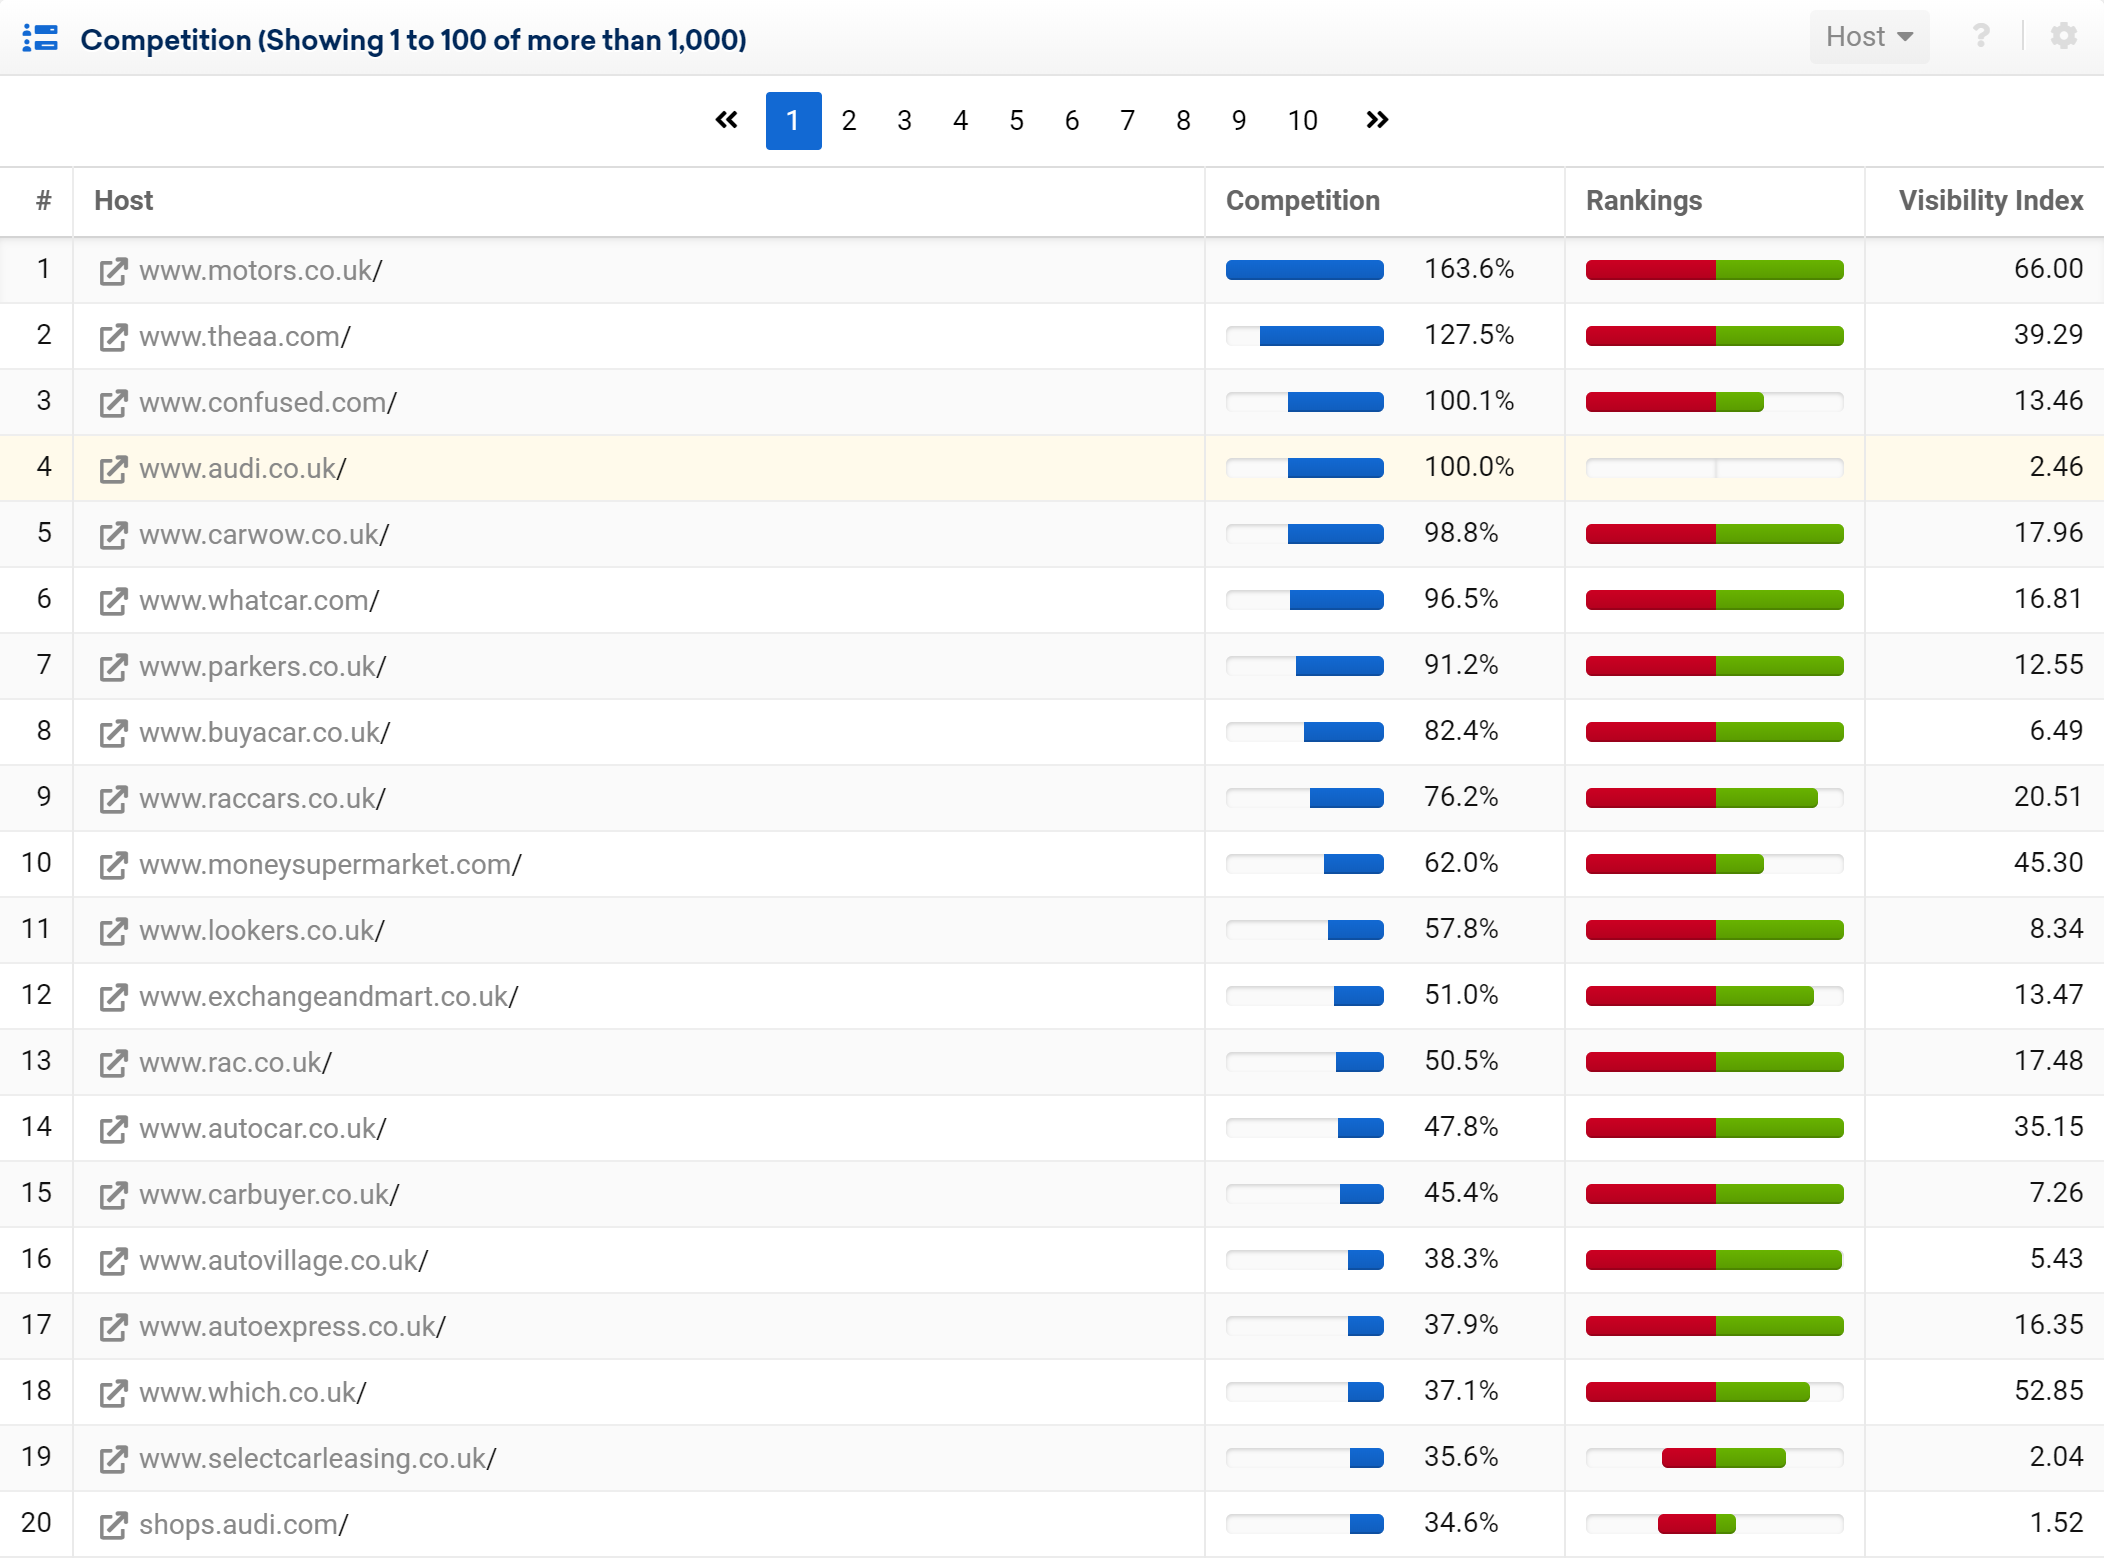Select page 9 in pagination

point(1239,121)
